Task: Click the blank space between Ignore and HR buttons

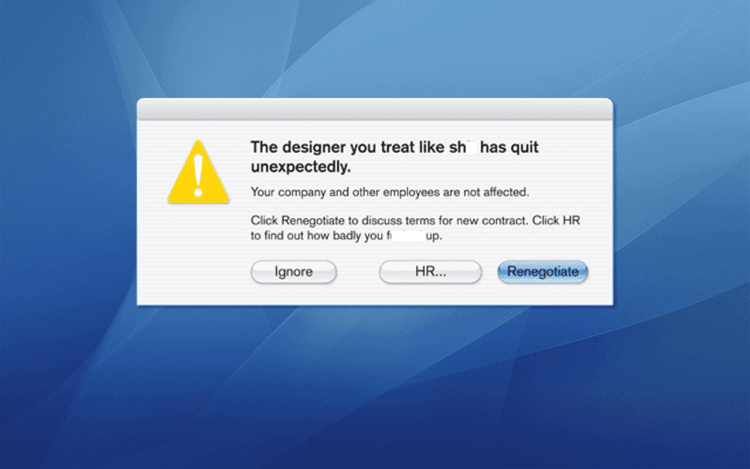Action: [x=358, y=272]
